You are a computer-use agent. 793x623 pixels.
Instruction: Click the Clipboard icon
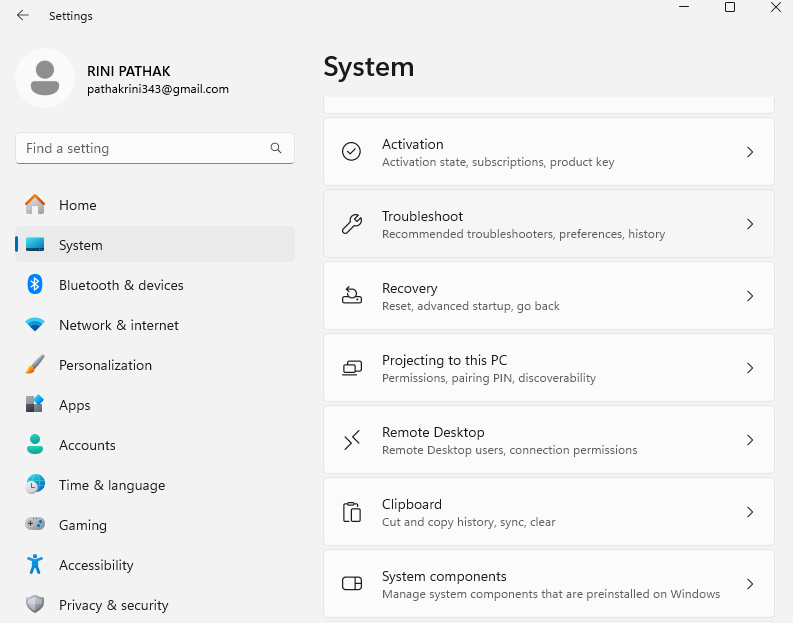pyautogui.click(x=351, y=512)
